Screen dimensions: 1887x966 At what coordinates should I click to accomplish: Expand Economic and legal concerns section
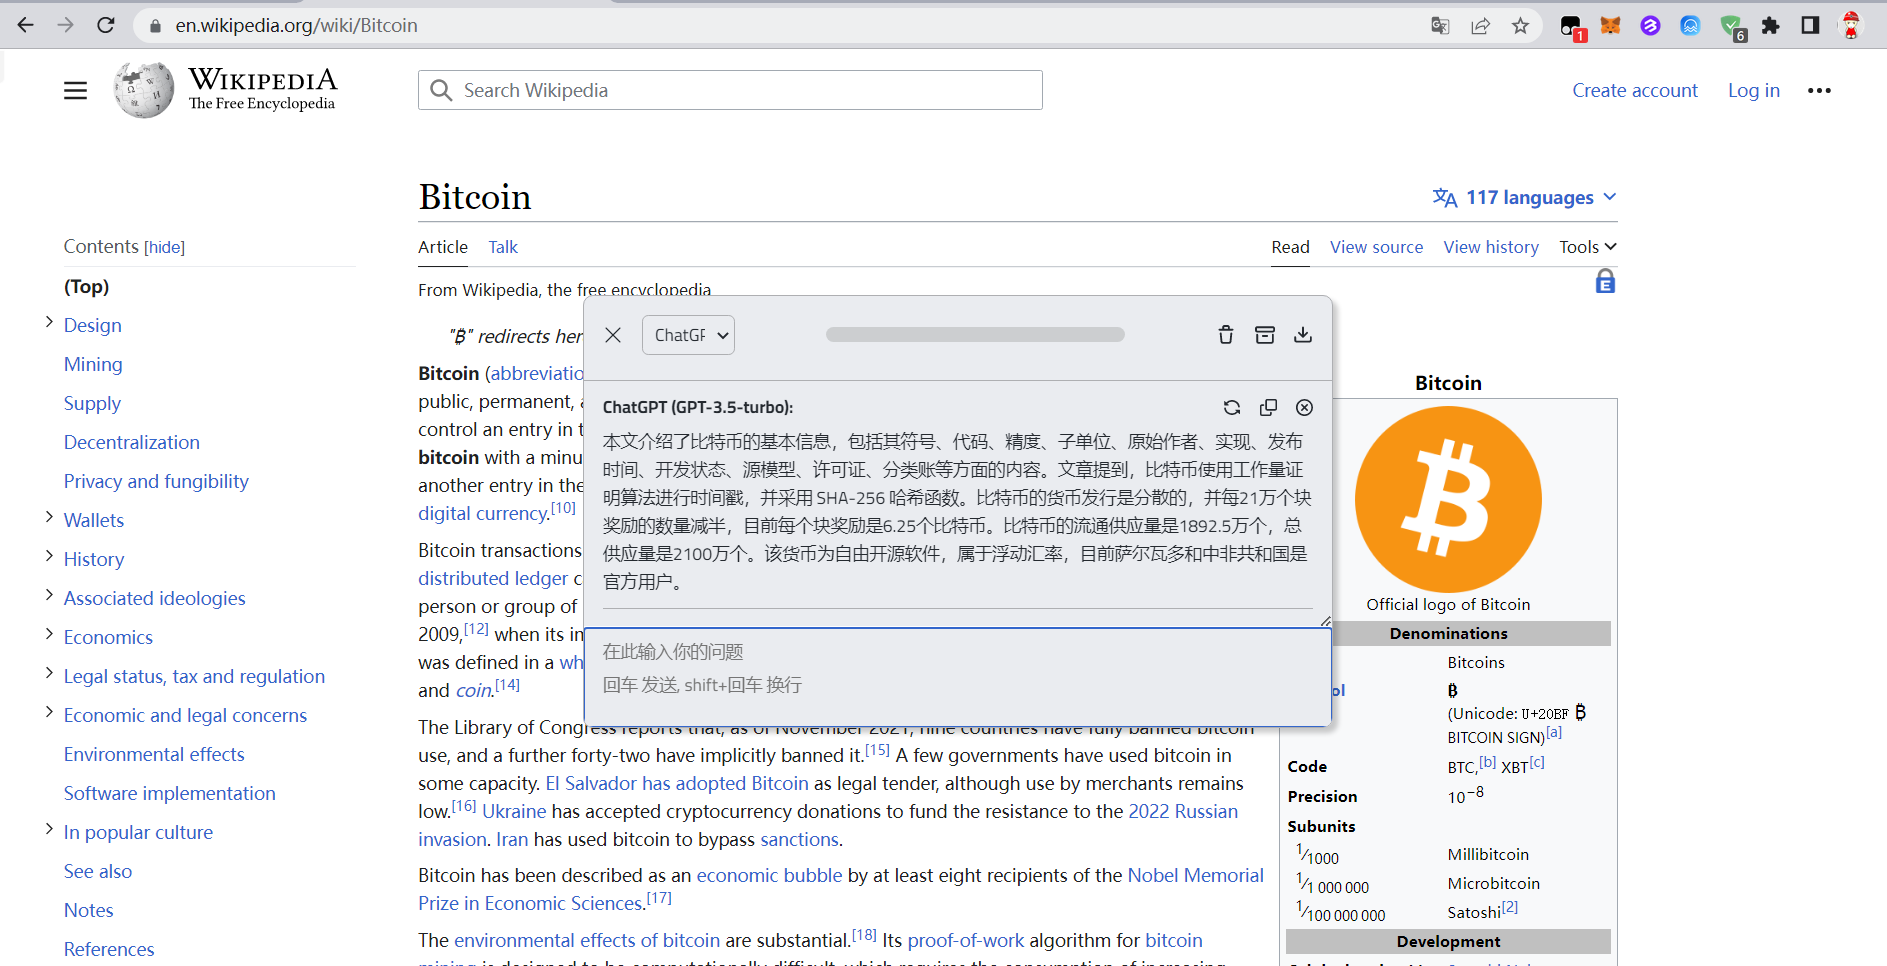click(49, 712)
